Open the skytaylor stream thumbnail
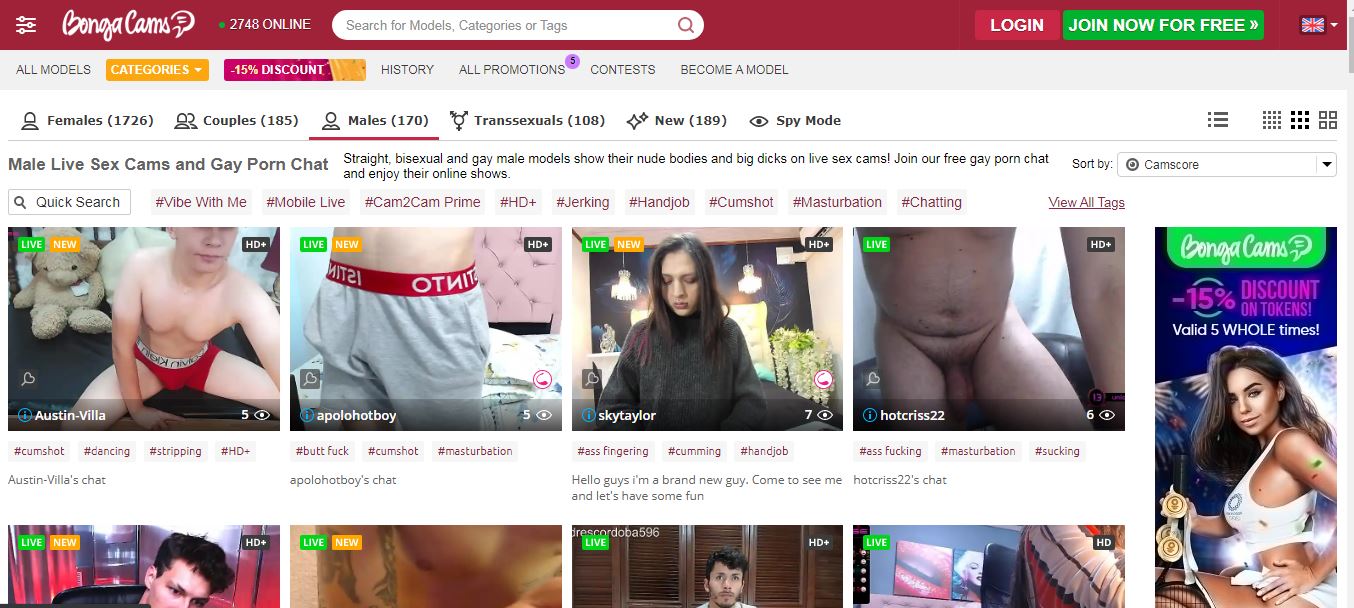This screenshot has width=1354, height=608. [707, 329]
